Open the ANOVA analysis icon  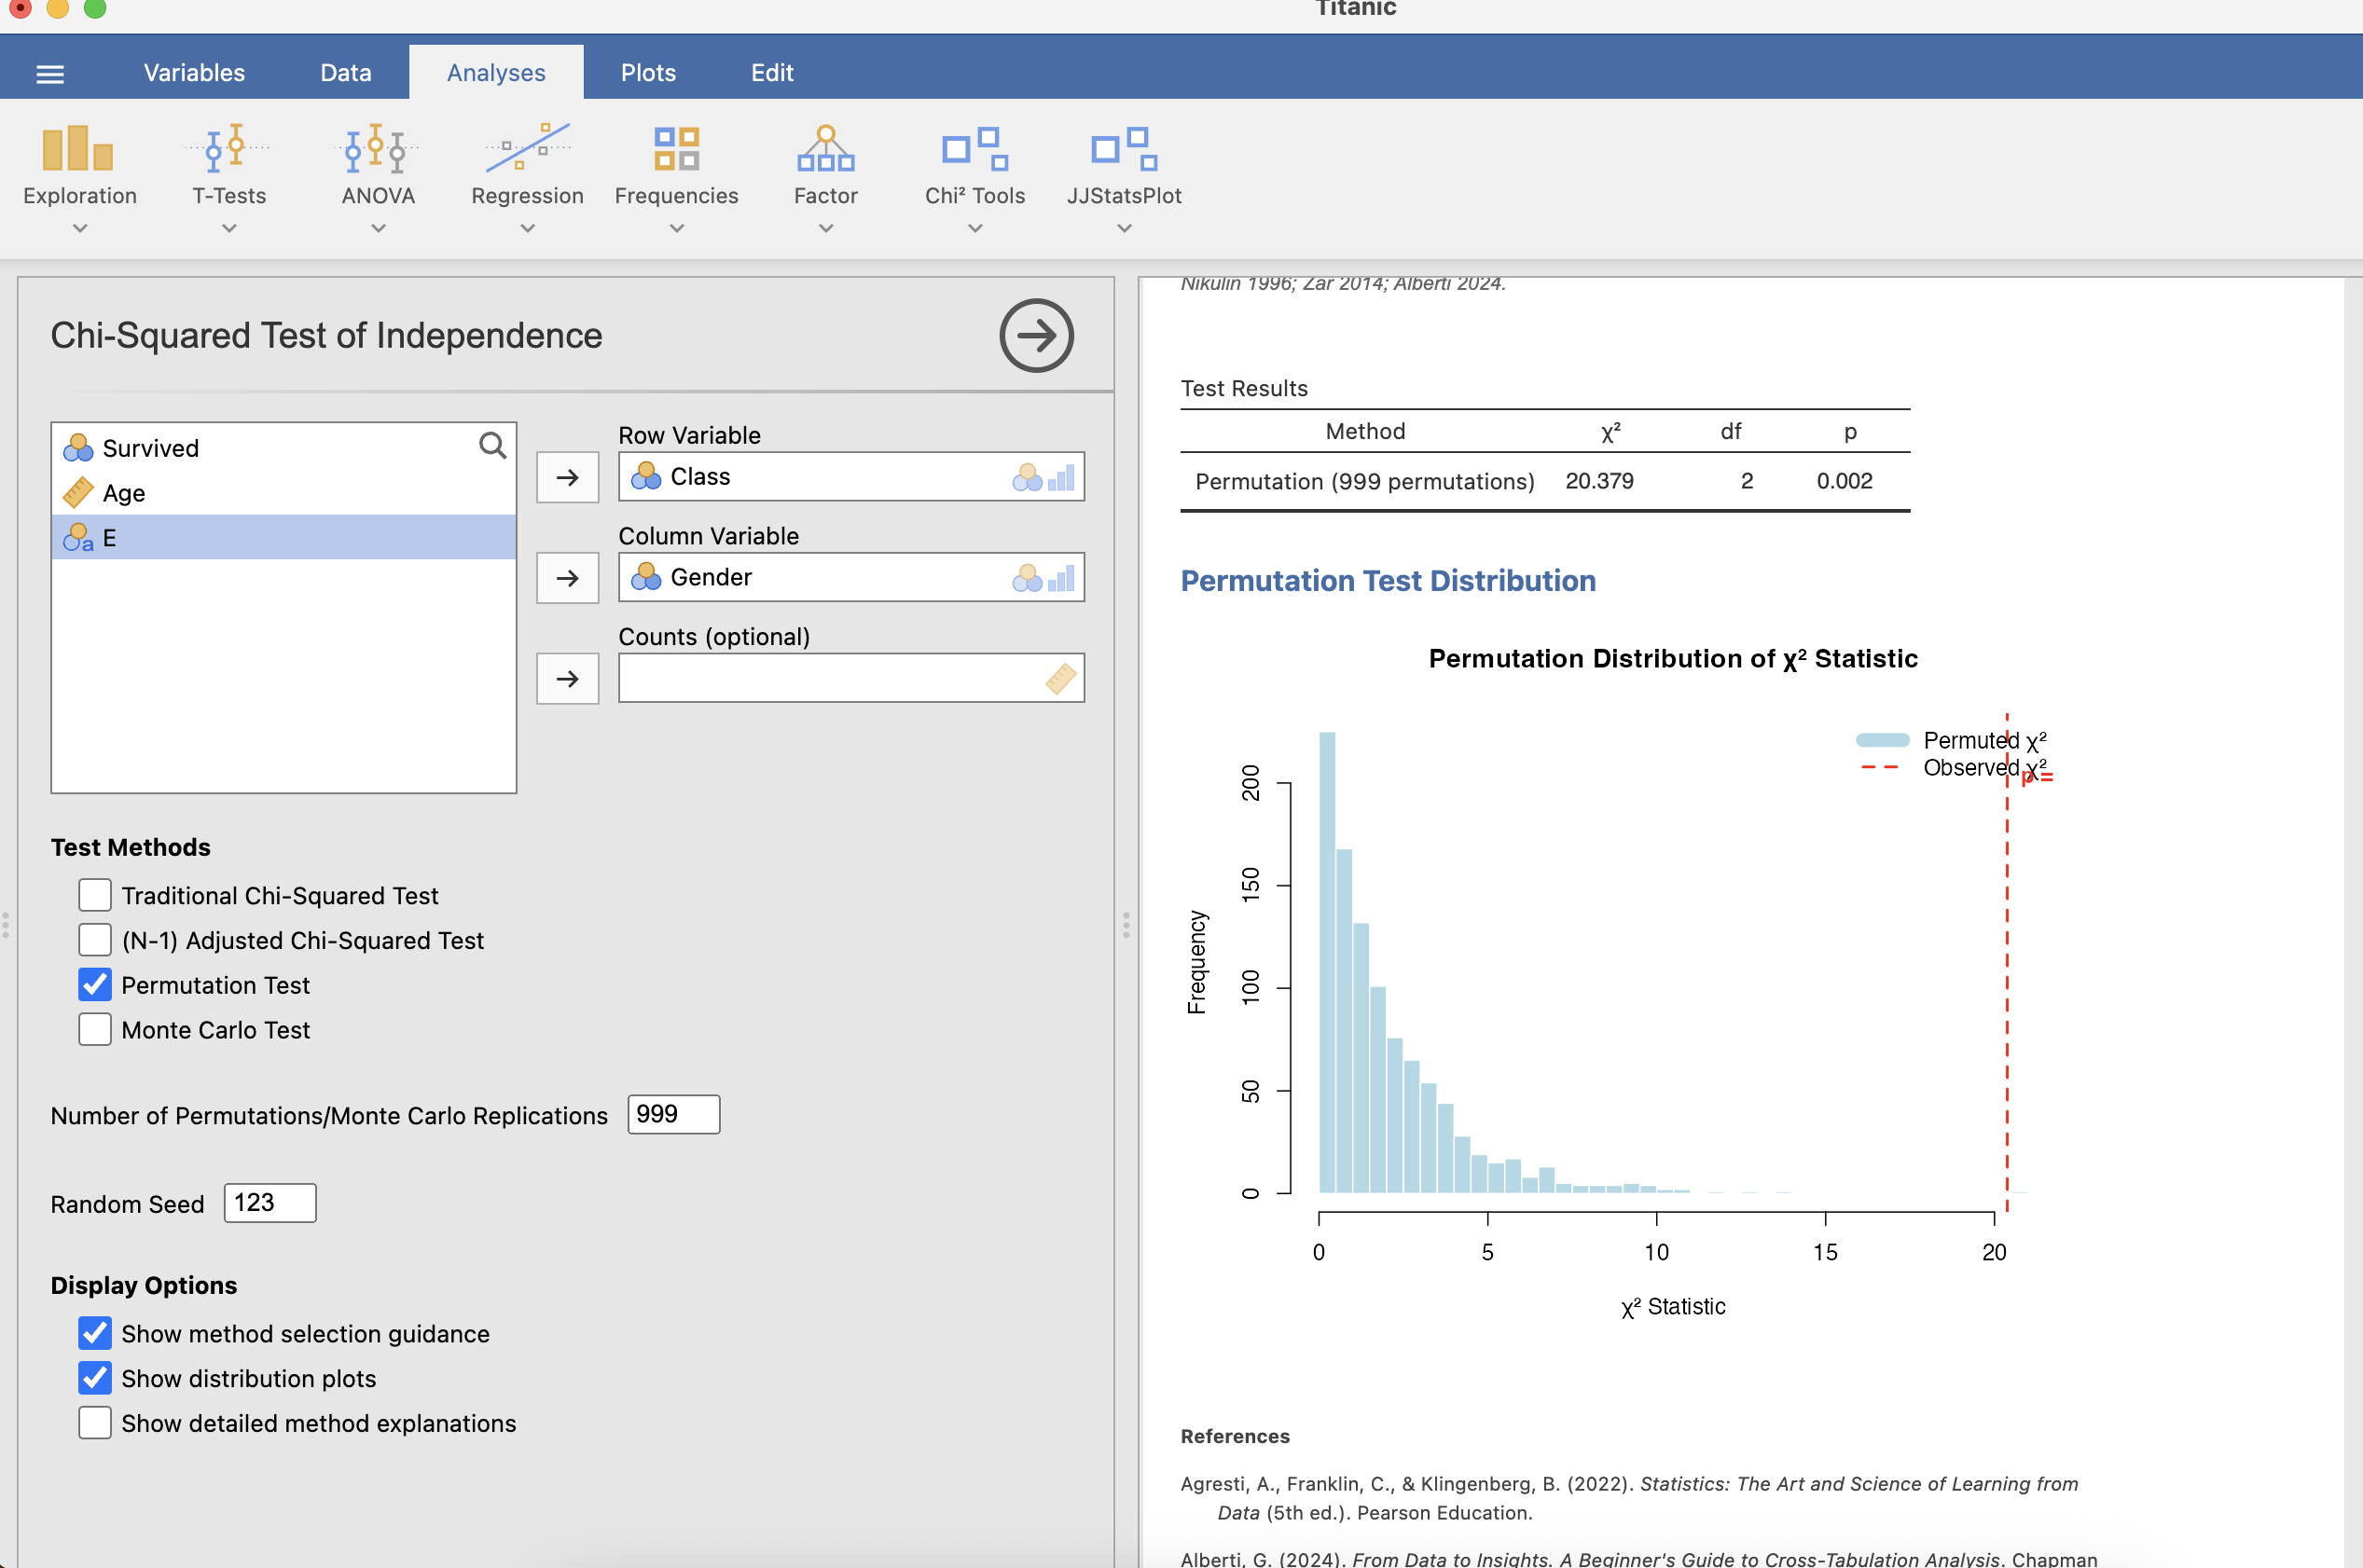click(x=378, y=150)
